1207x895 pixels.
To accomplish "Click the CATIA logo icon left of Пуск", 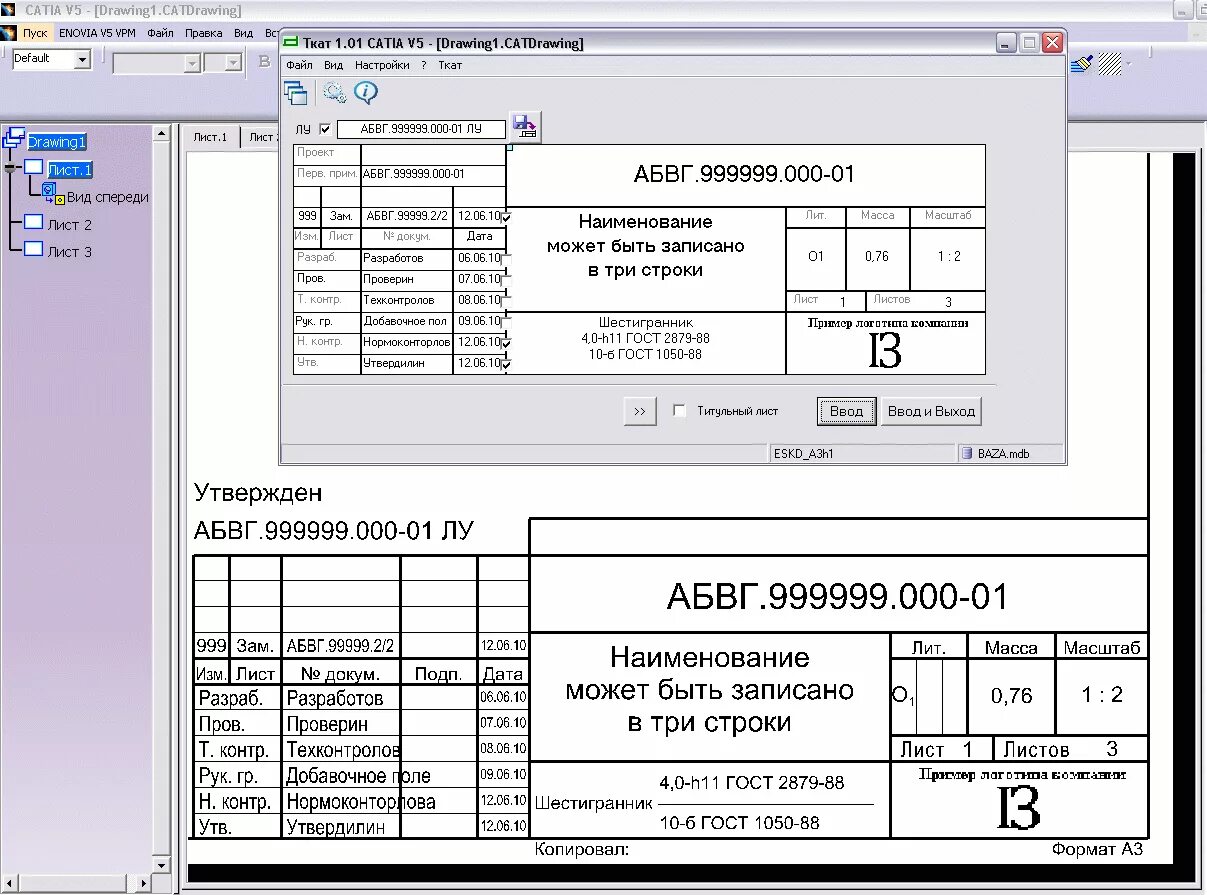I will coord(9,32).
